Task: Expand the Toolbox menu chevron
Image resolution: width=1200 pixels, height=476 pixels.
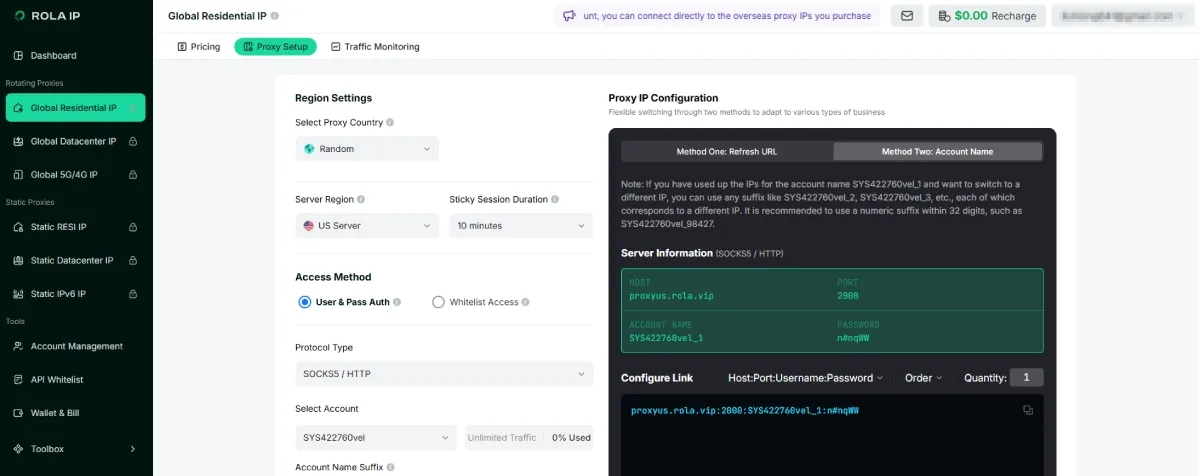Action: [x=133, y=449]
